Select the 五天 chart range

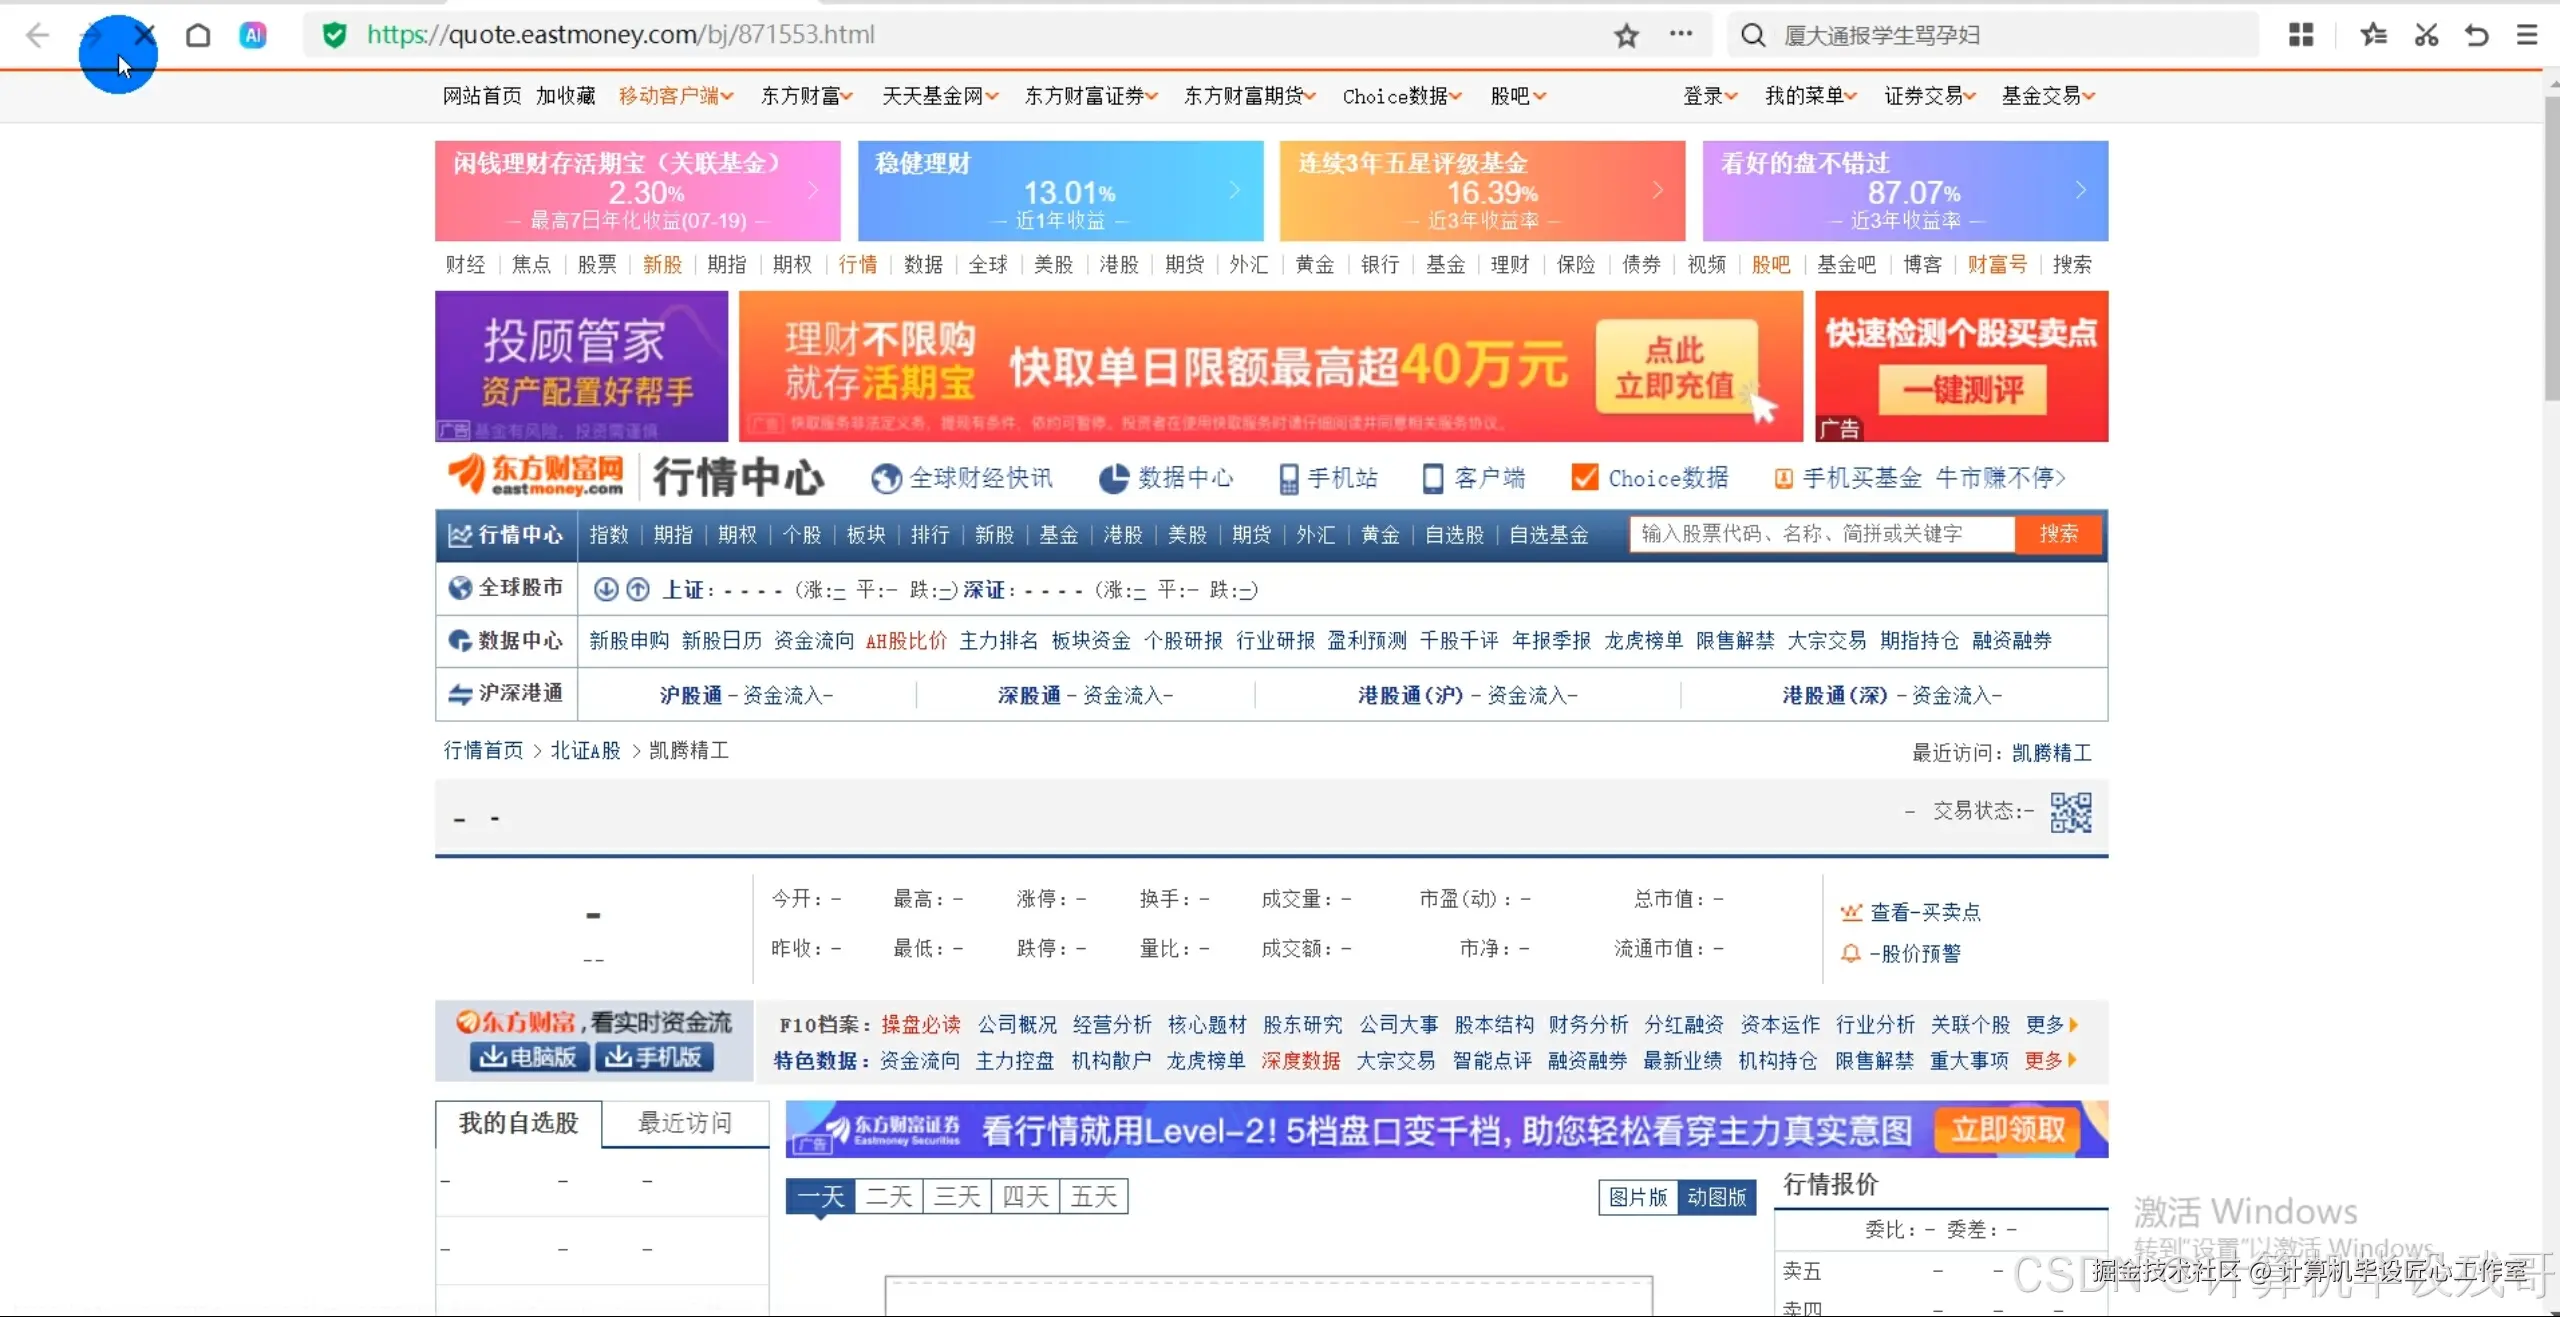click(1093, 1196)
